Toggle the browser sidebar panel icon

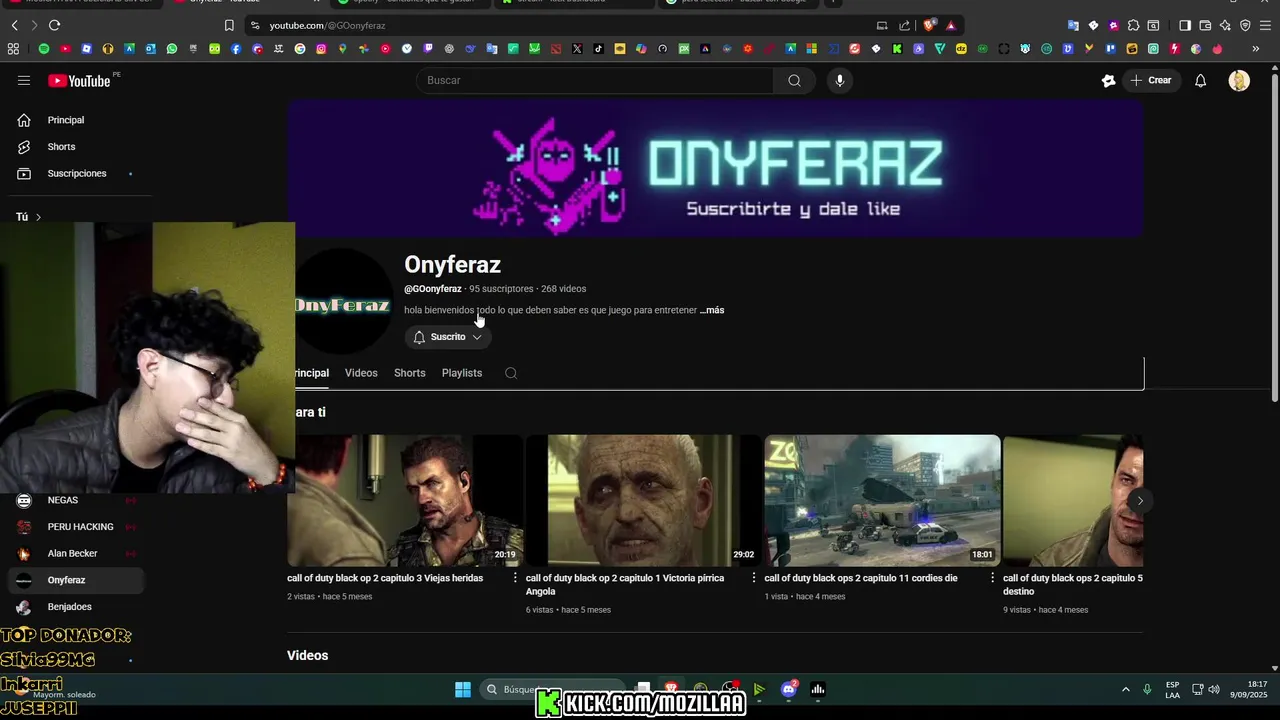1185,25
